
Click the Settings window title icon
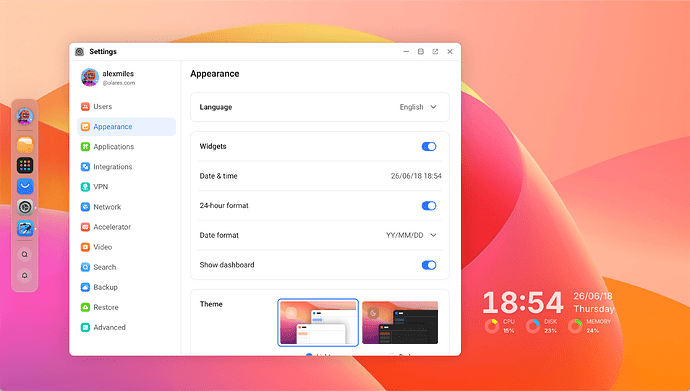[x=79, y=51]
